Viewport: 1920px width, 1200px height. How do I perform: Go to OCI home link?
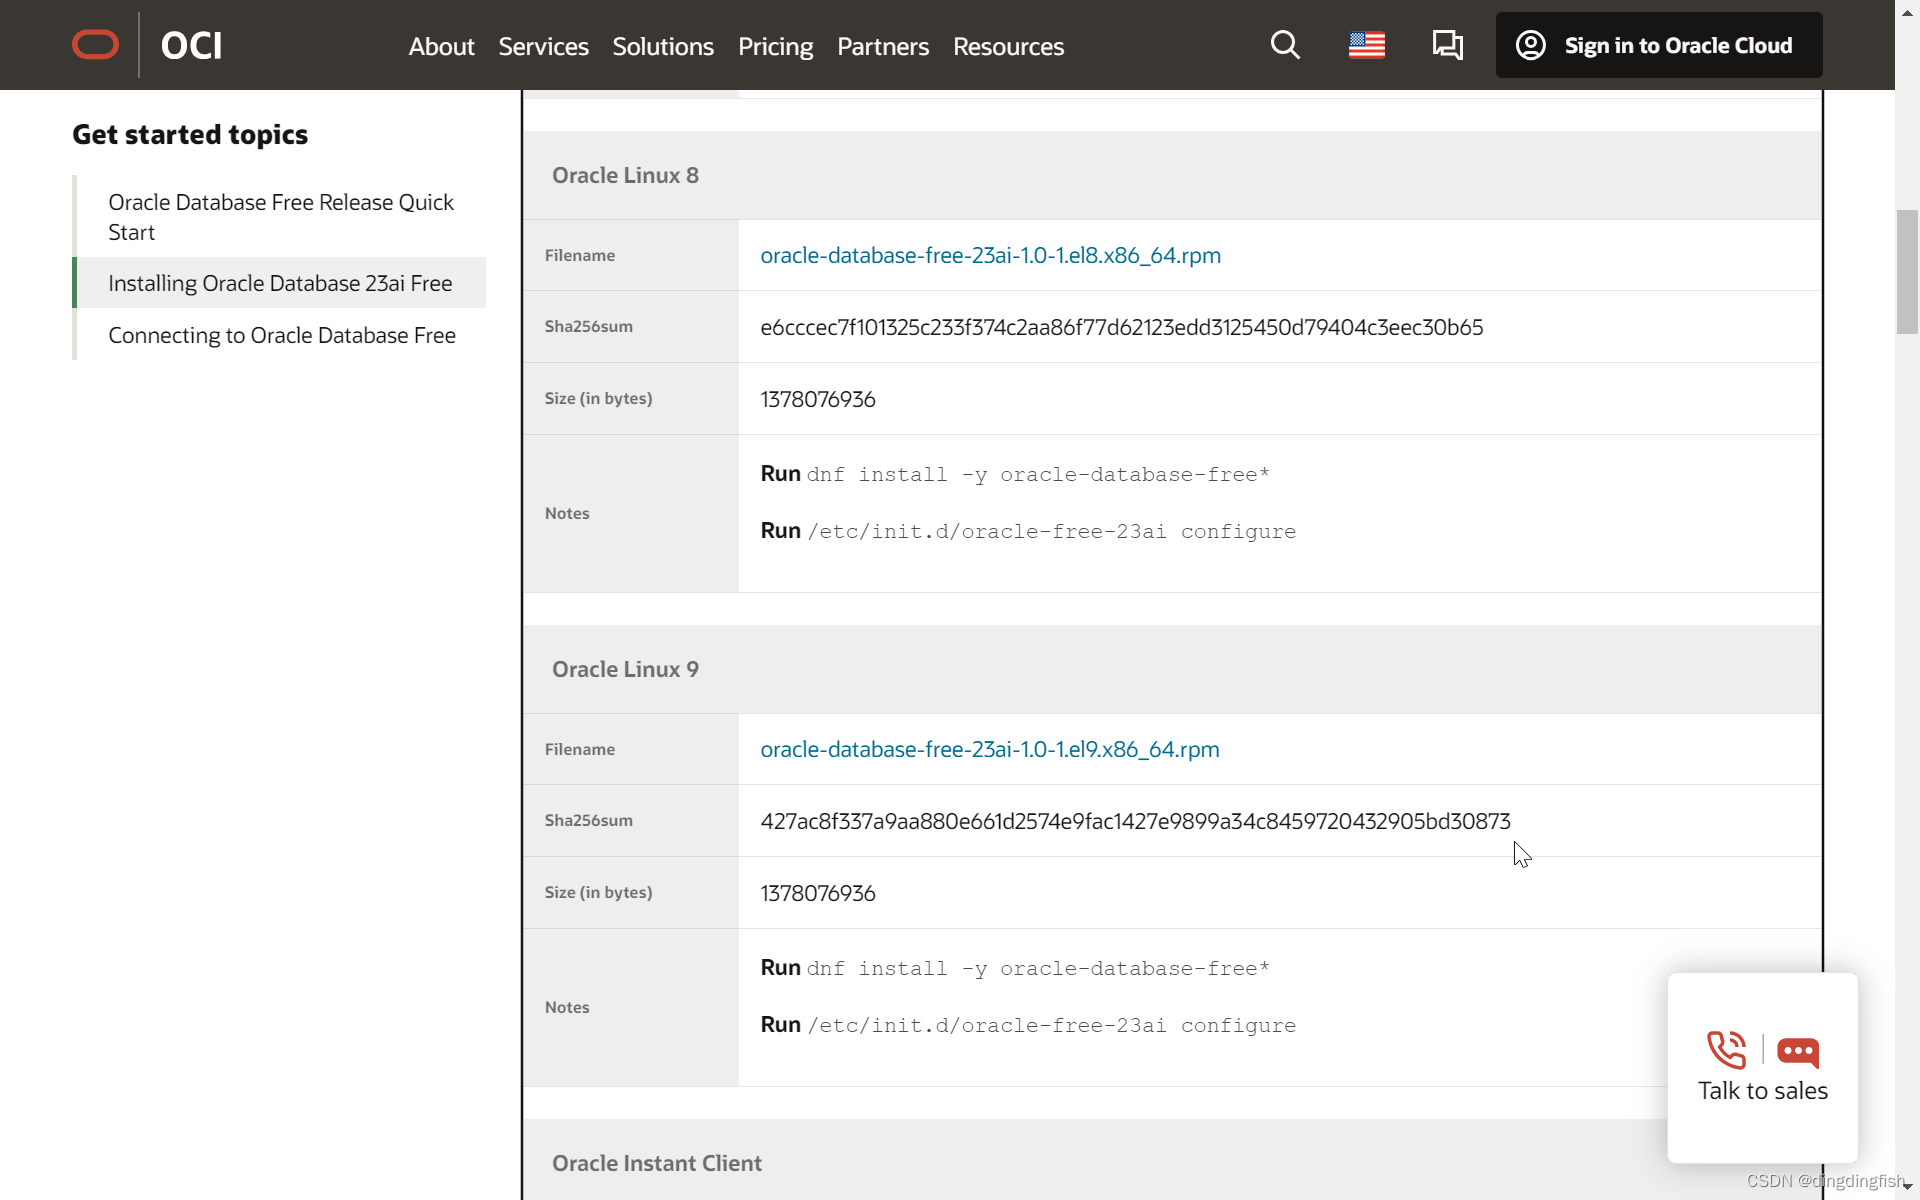tap(191, 45)
